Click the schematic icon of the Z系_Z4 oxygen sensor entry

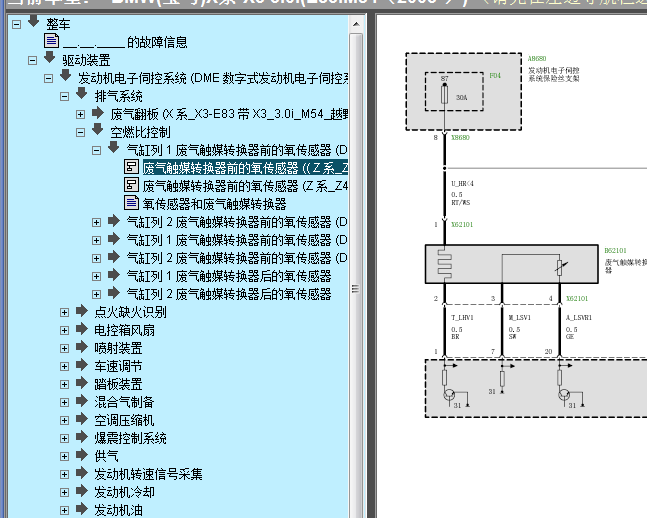tap(132, 186)
